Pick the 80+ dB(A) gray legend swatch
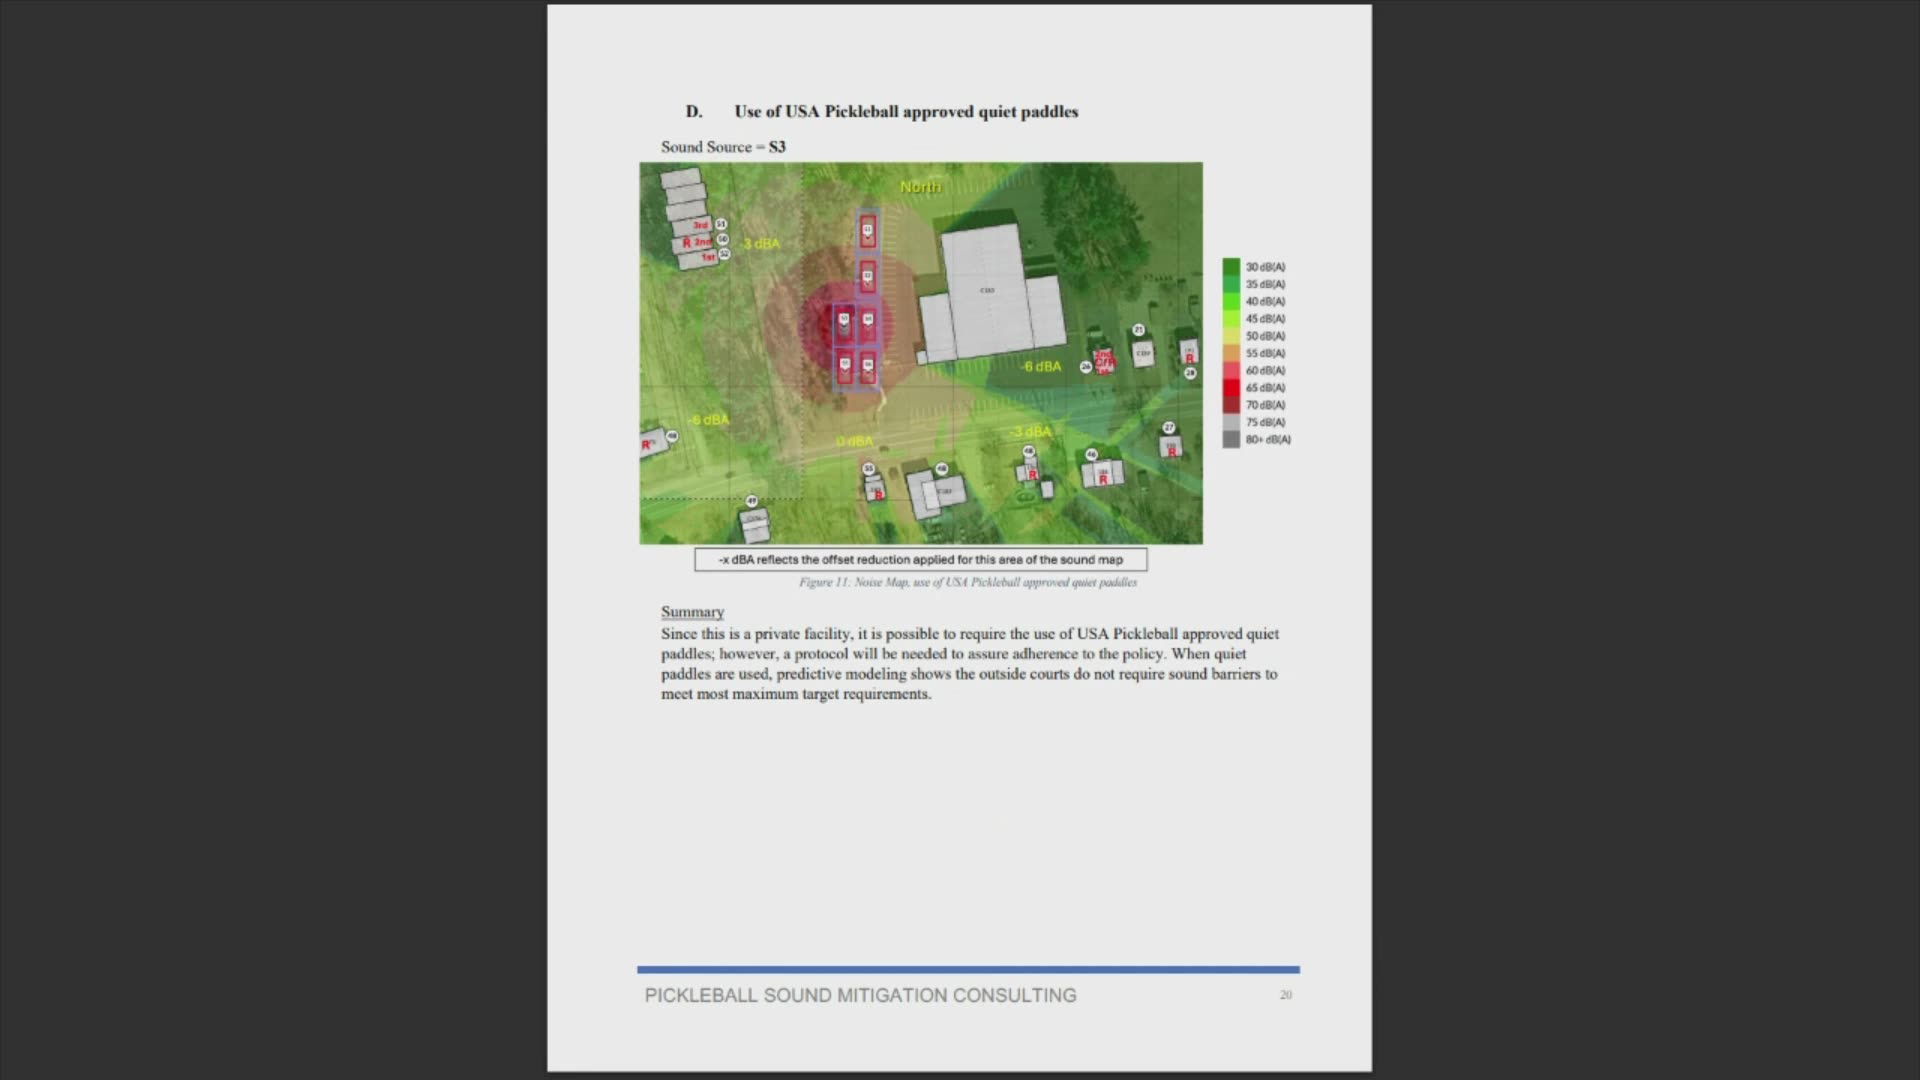This screenshot has height=1080, width=1920. [x=1231, y=439]
